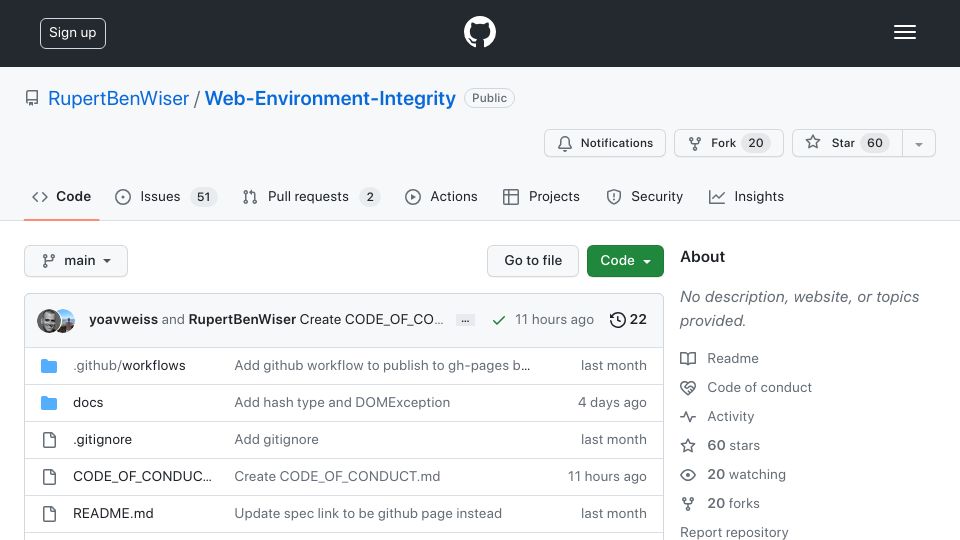
Task: Open the .github/workflows folder
Action: point(129,366)
